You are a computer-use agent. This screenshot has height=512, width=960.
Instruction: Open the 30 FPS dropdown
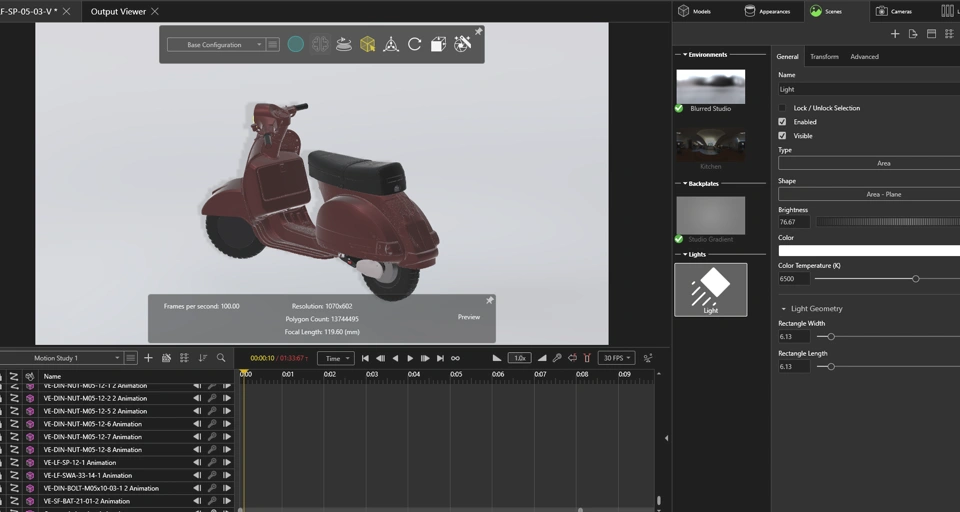[x=616, y=358]
